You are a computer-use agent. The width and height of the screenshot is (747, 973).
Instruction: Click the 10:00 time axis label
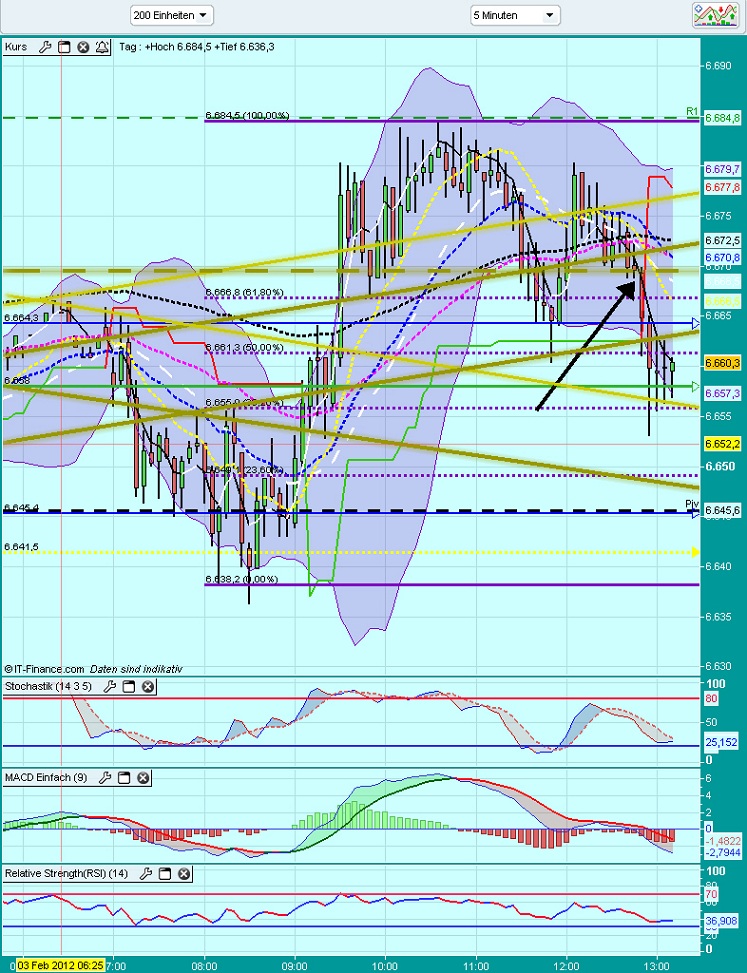[x=385, y=966]
